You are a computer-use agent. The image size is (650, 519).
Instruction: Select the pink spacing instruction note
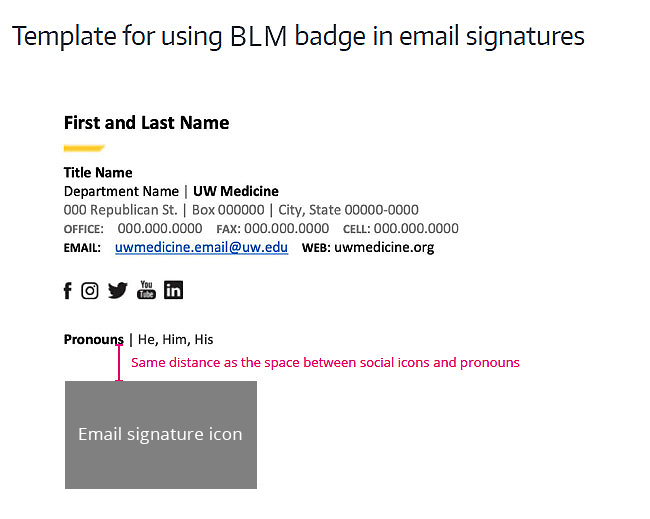pyautogui.click(x=325, y=363)
